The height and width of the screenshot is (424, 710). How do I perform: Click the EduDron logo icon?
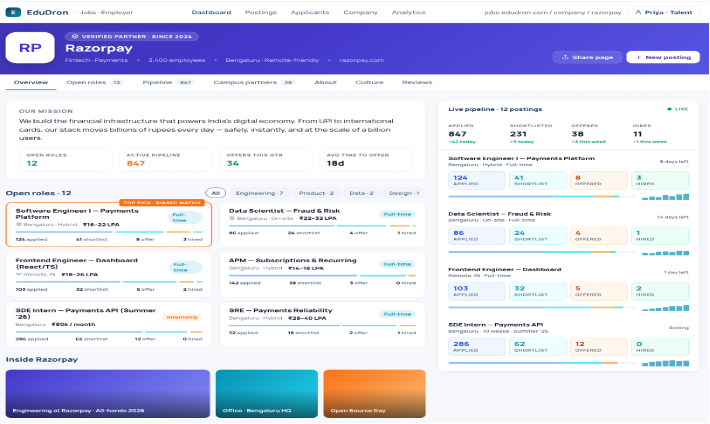pyautogui.click(x=13, y=12)
